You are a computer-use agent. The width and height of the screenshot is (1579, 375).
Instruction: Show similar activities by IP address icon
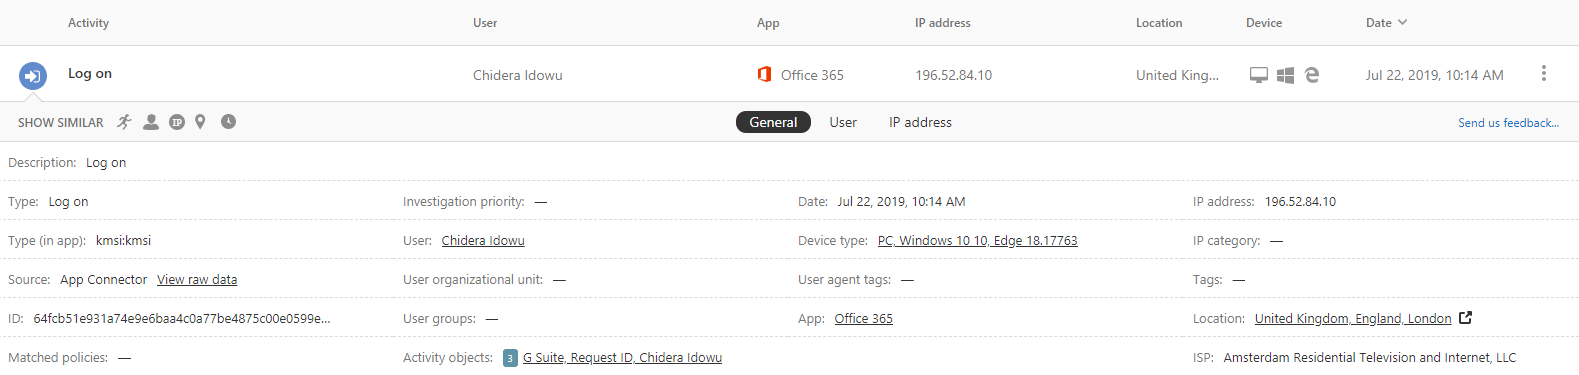177,122
